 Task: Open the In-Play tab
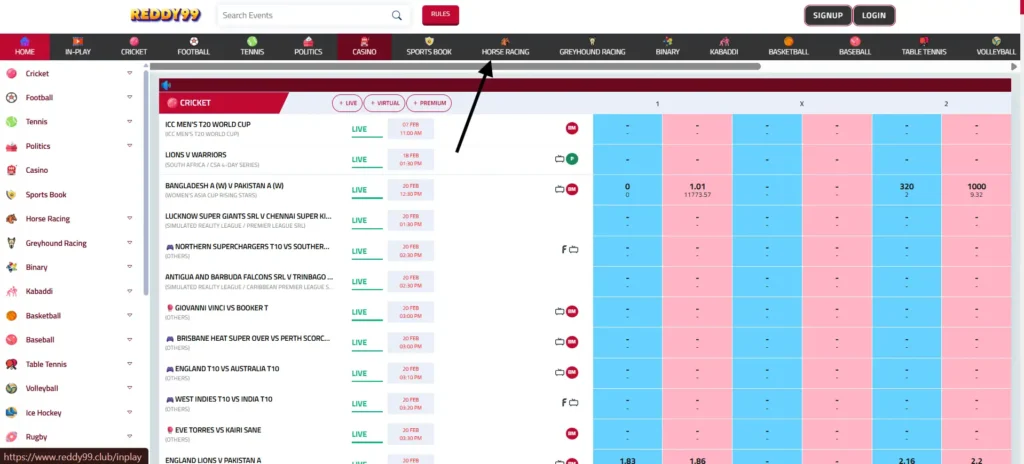click(x=78, y=46)
